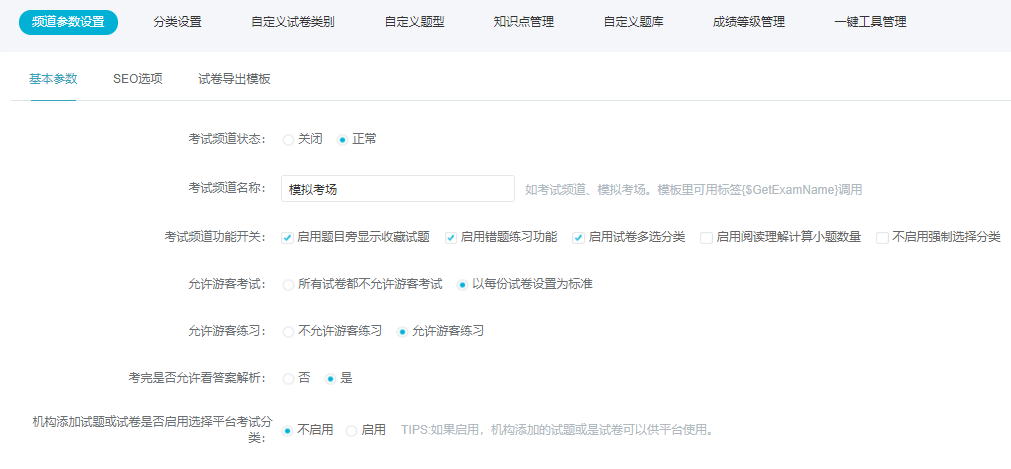Image resolution: width=1011 pixels, height=469 pixels.
Task: Go to 知识点管理 tab
Action: (523, 21)
